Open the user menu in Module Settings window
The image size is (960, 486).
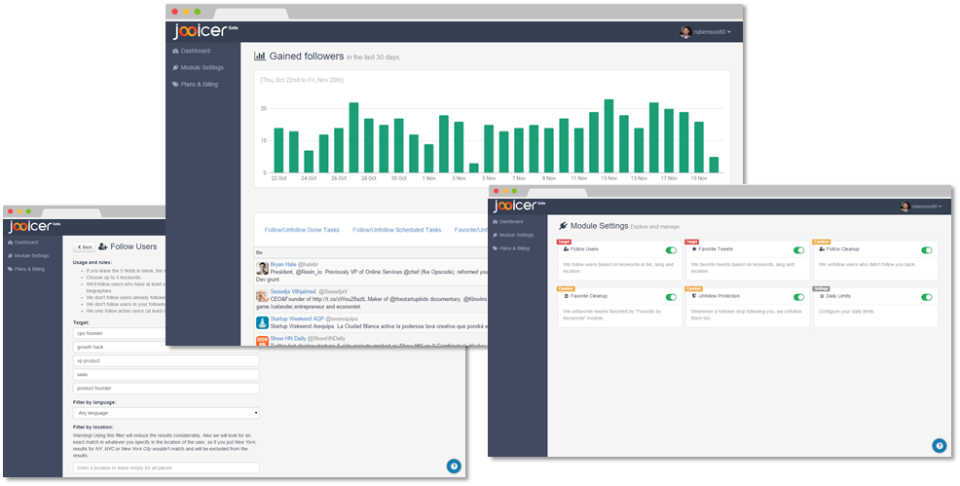click(921, 207)
